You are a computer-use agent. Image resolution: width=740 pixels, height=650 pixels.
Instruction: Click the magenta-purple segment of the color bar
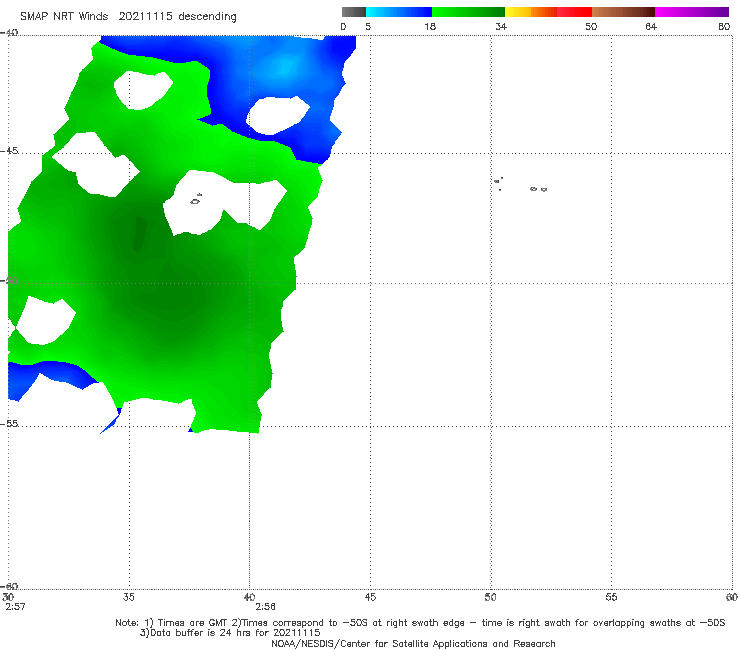[x=692, y=12]
